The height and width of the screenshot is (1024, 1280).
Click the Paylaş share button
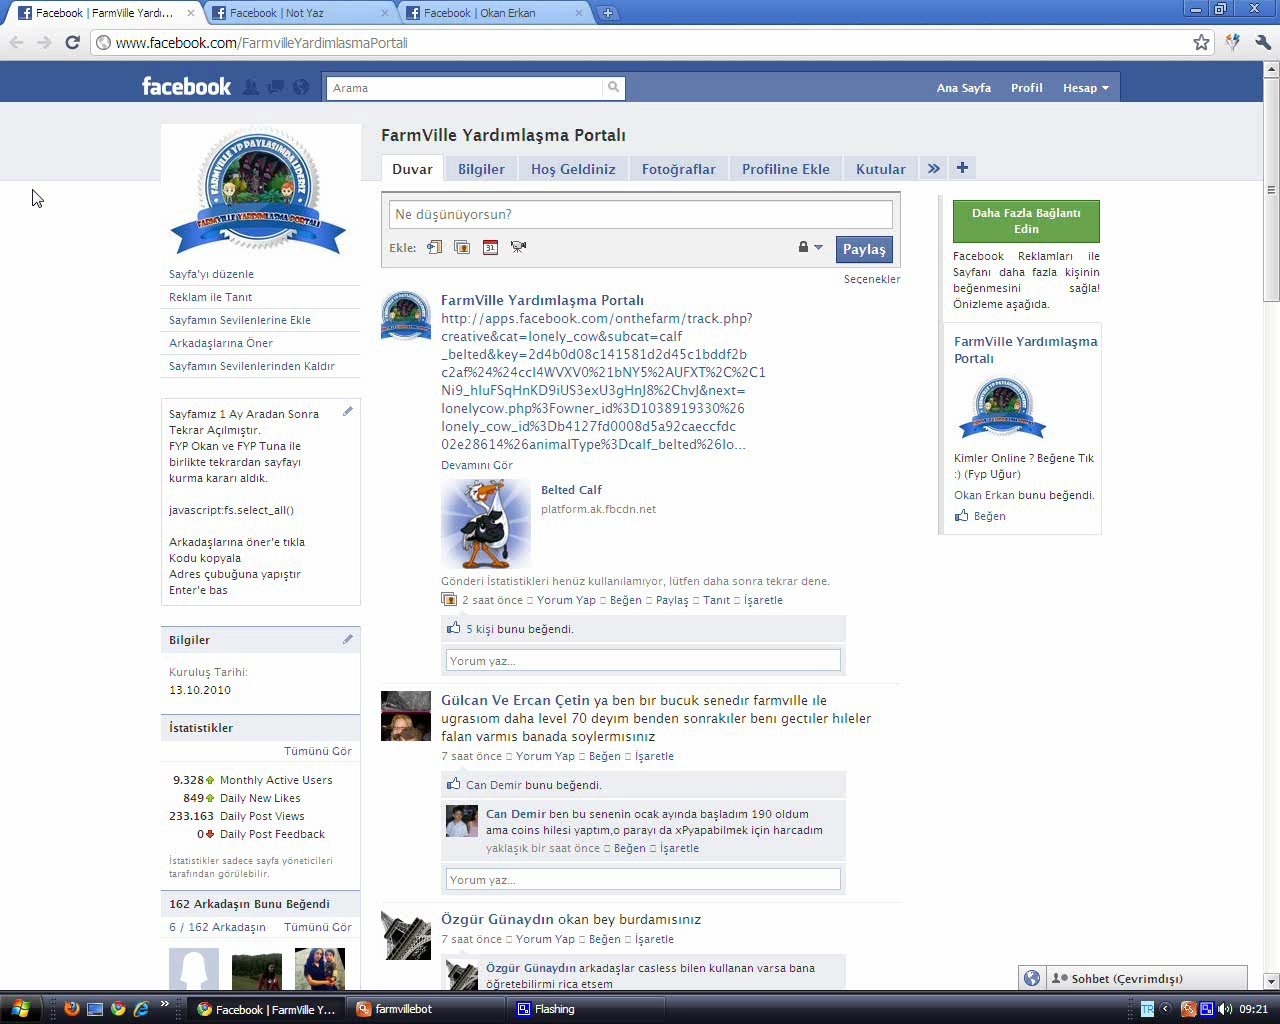864,249
